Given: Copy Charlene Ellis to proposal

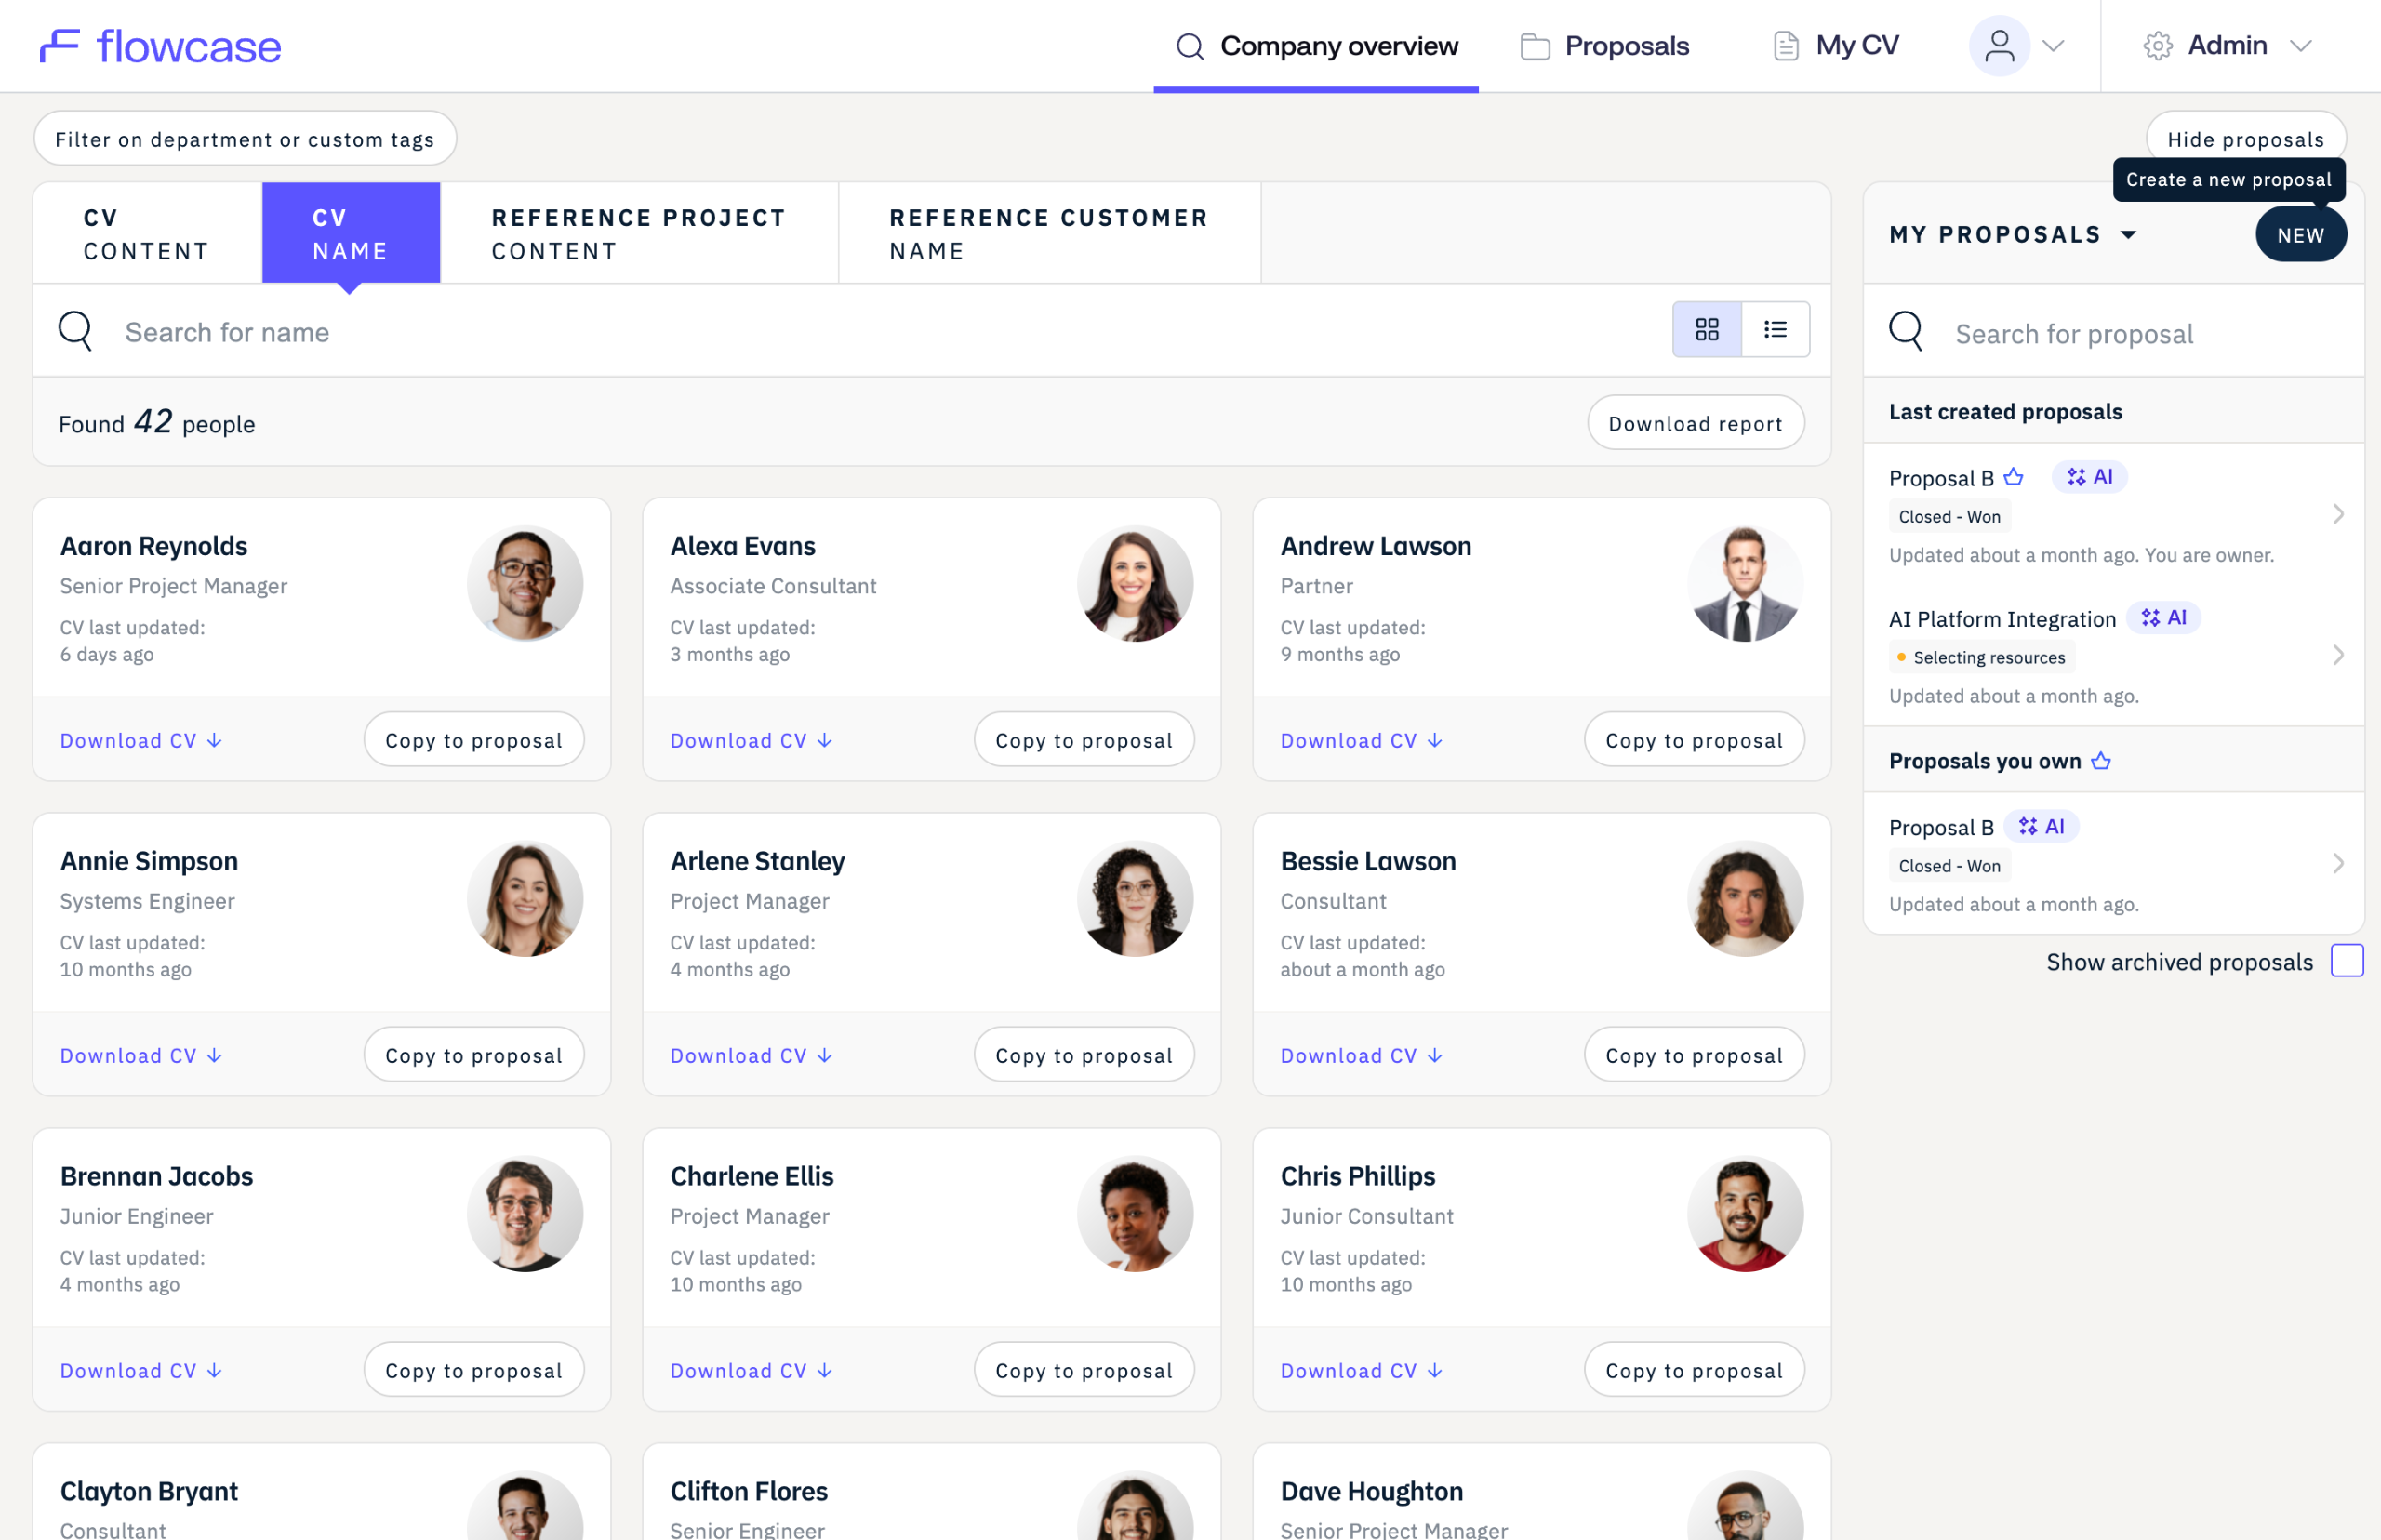Looking at the screenshot, I should (x=1084, y=1370).
